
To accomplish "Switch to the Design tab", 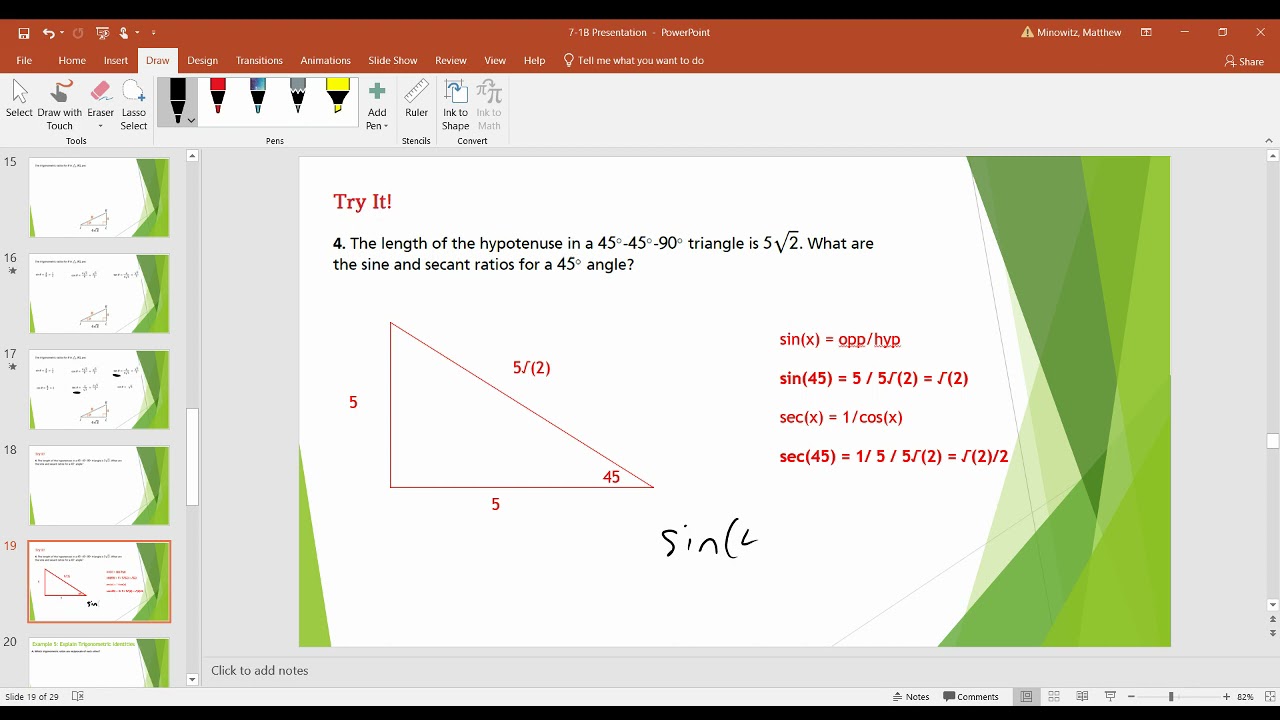I will click(202, 60).
